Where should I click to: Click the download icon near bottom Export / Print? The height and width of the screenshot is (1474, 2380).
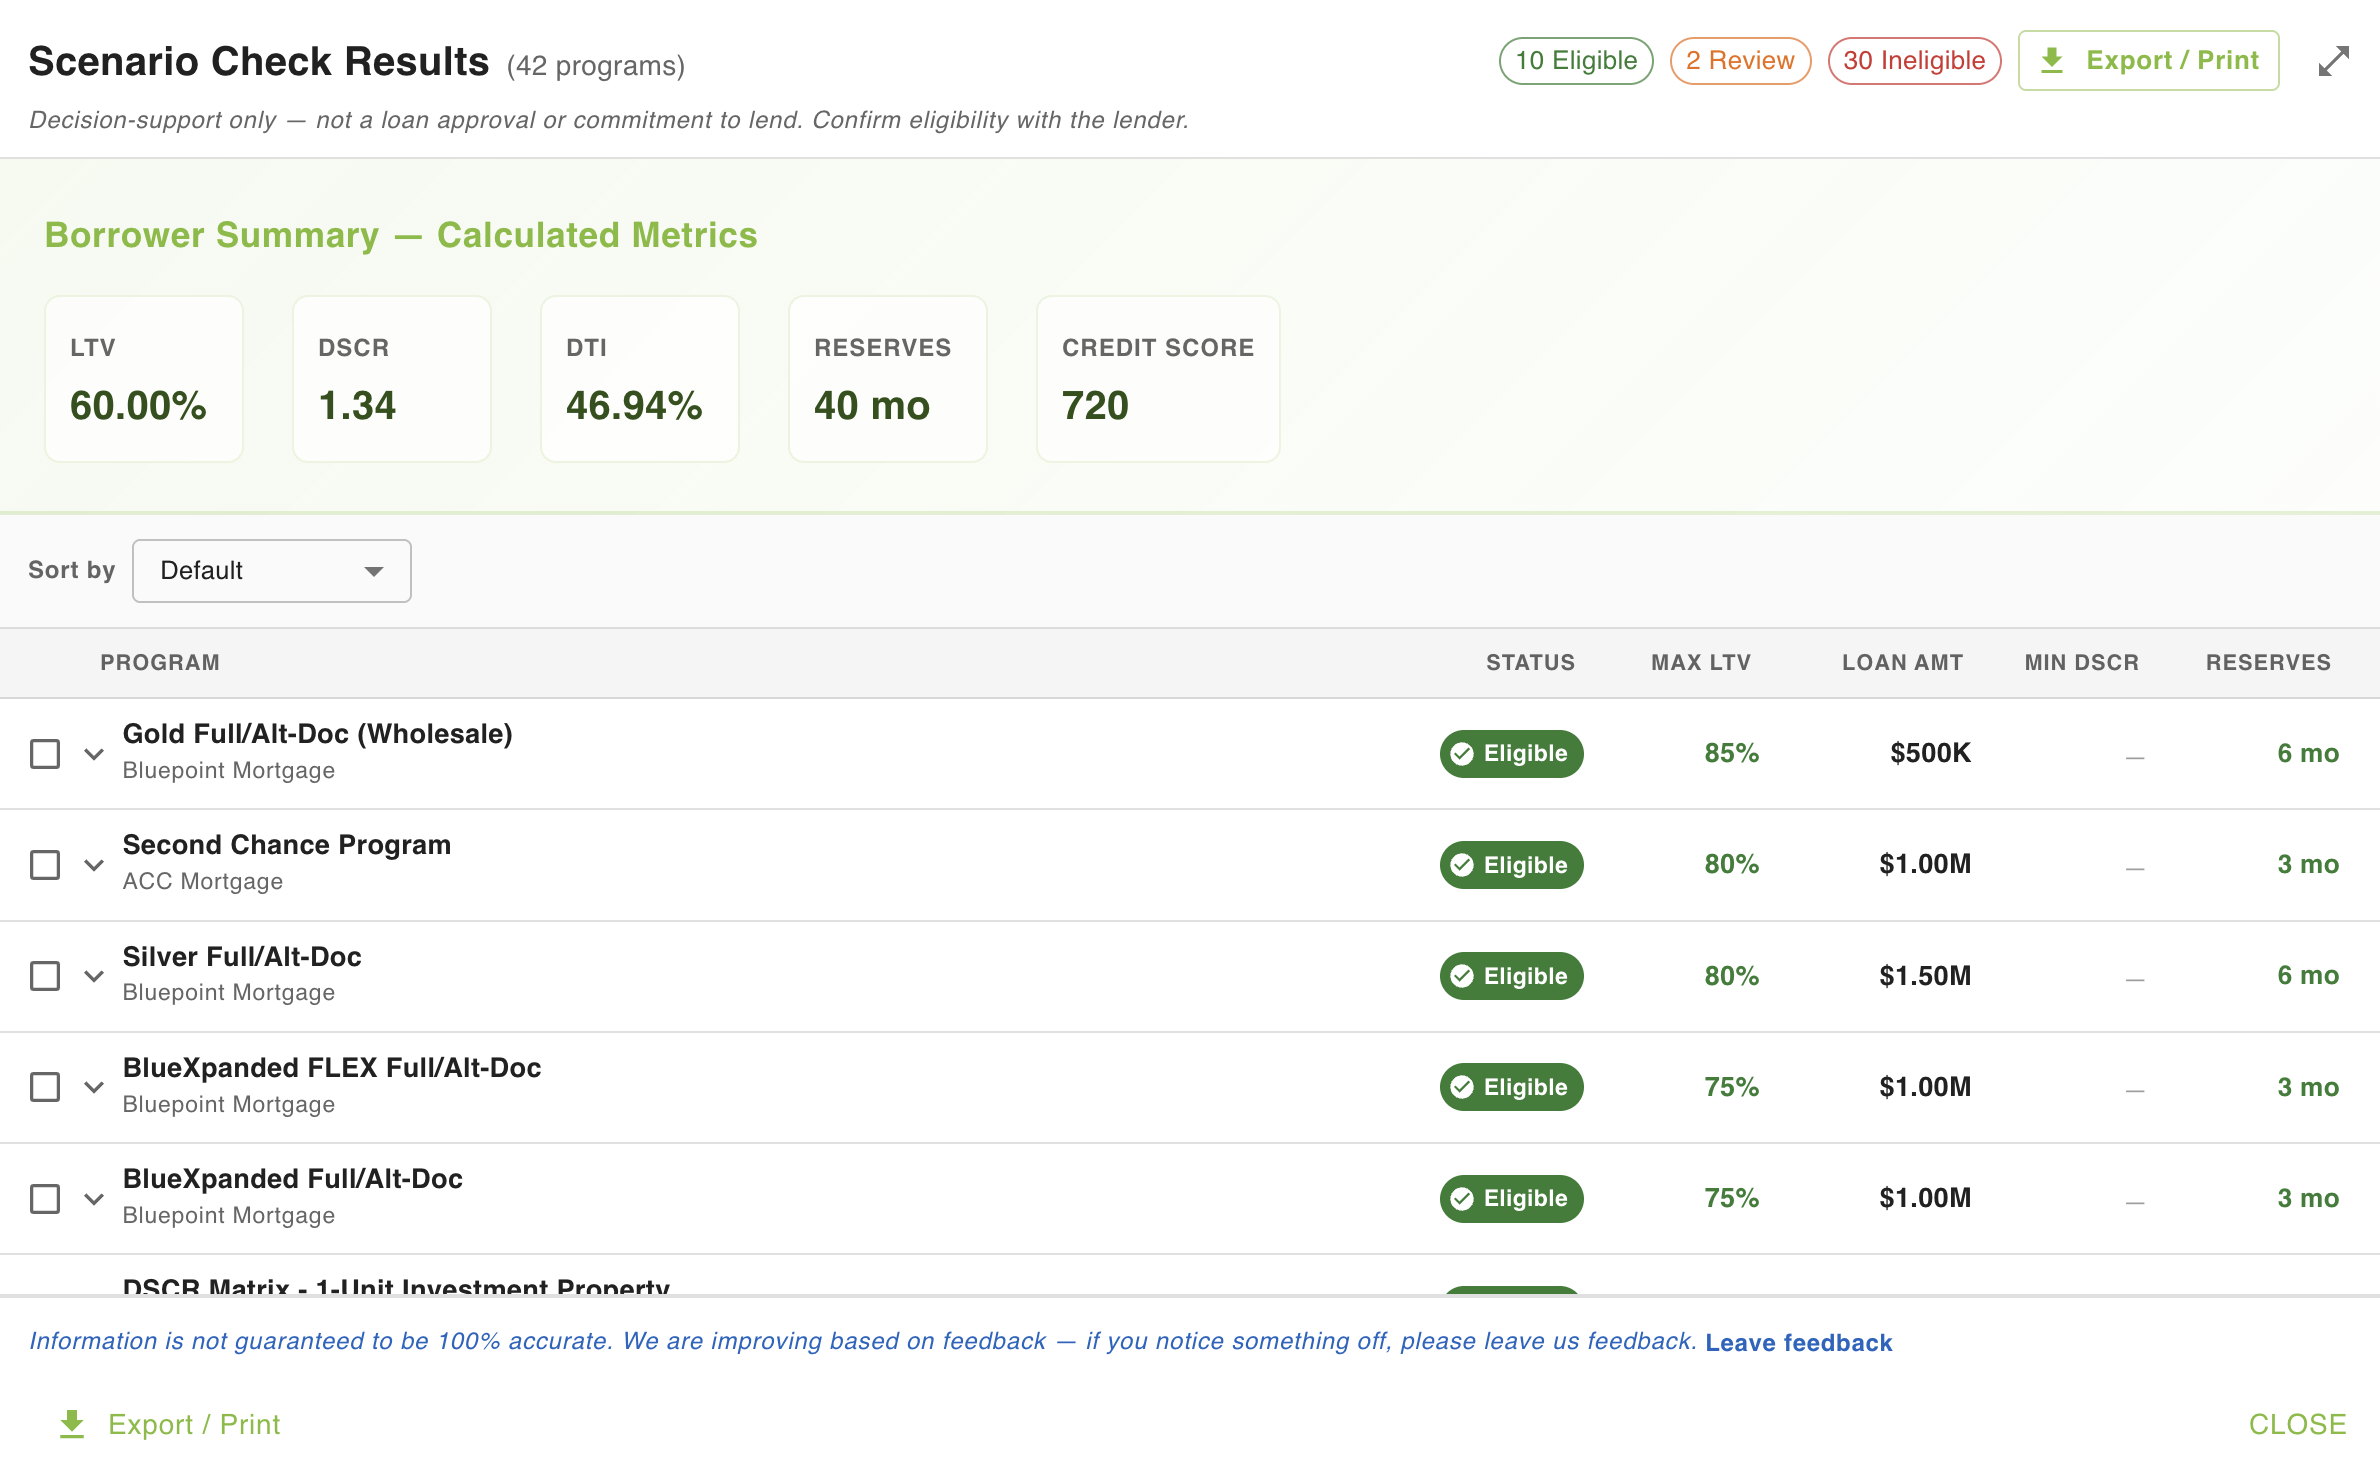72,1424
